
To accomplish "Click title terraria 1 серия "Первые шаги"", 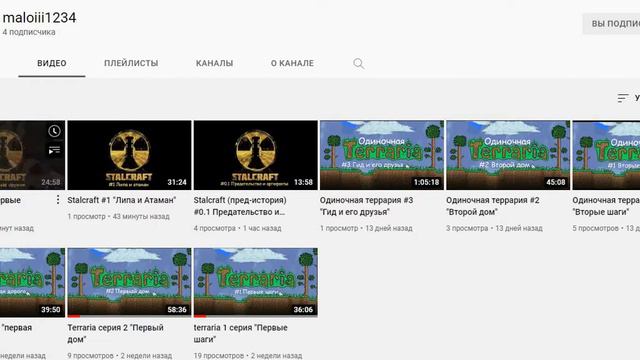I will 240,333.
